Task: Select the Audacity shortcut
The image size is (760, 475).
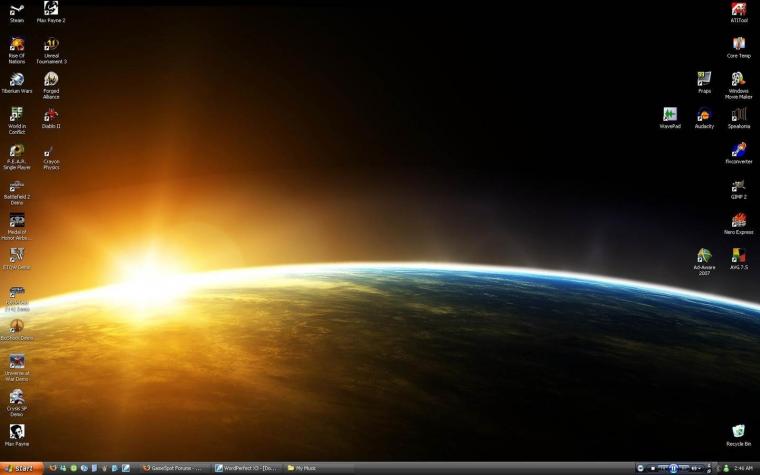Action: point(704,118)
